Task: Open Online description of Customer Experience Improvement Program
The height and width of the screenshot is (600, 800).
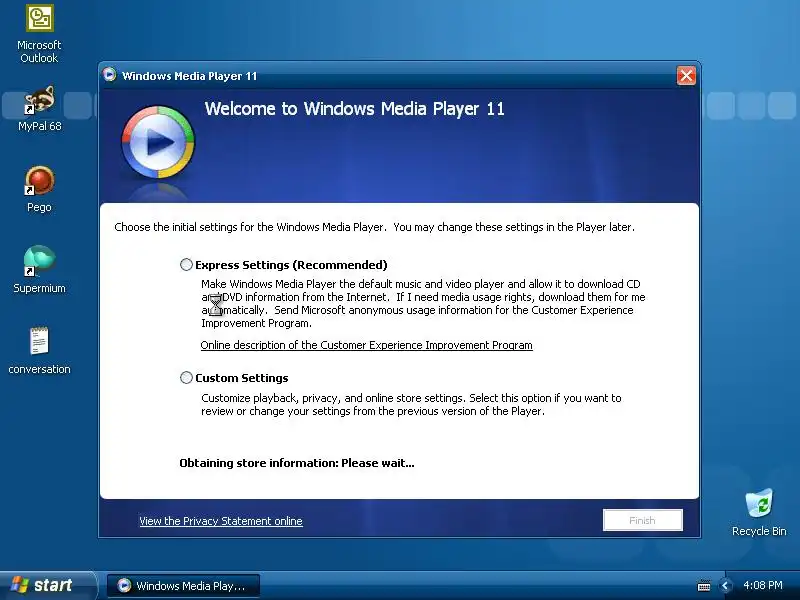Action: (x=366, y=345)
